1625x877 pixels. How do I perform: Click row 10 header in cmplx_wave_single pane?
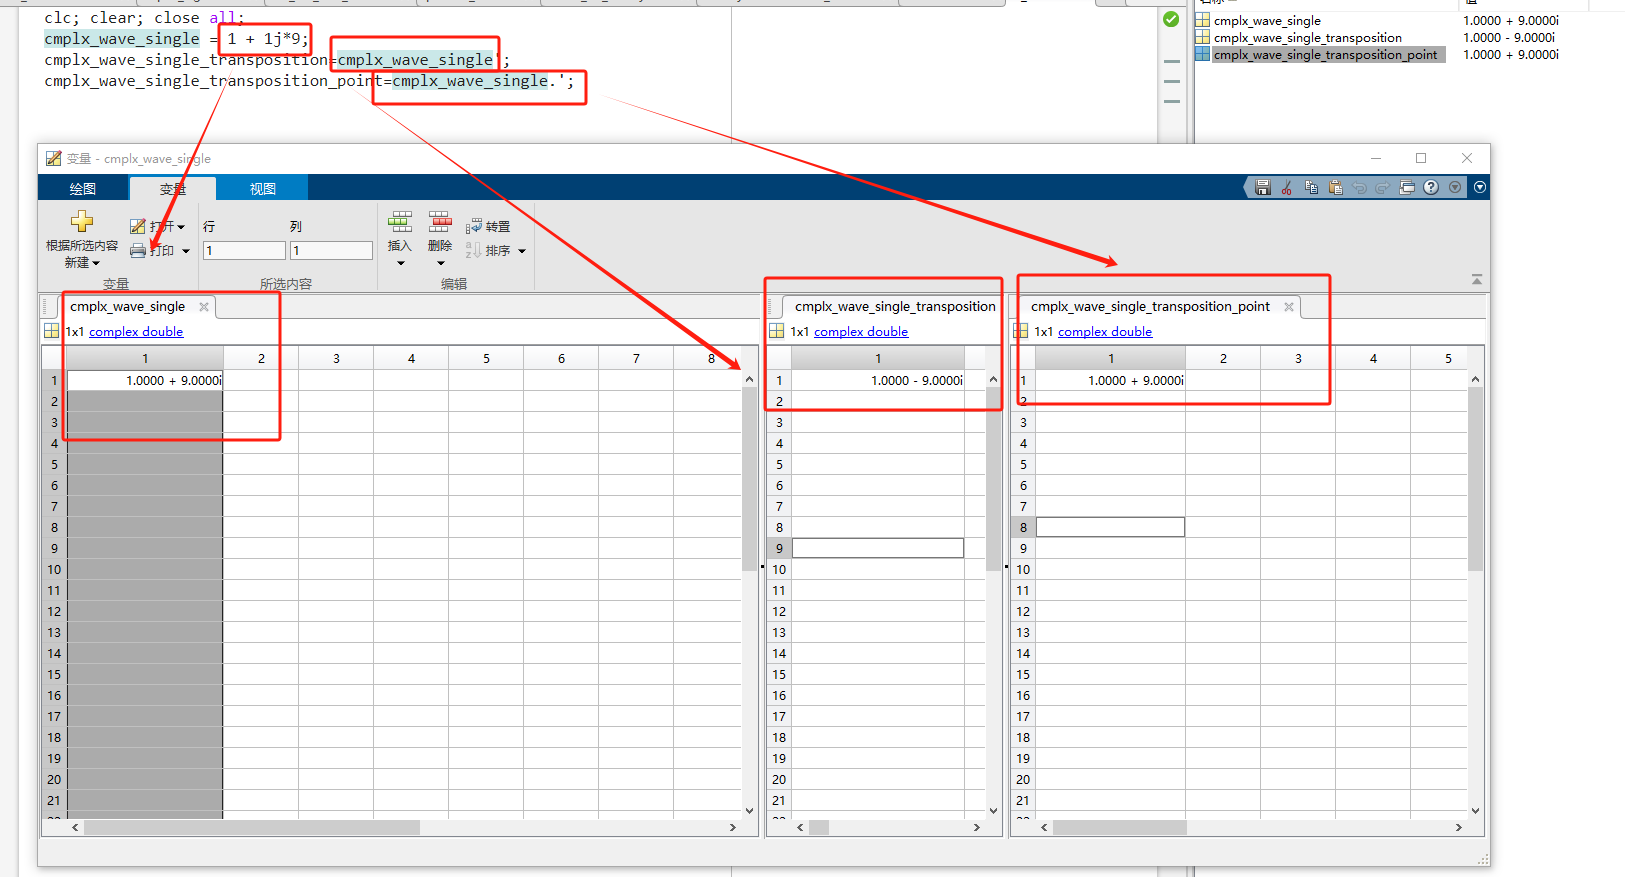pyautogui.click(x=54, y=569)
